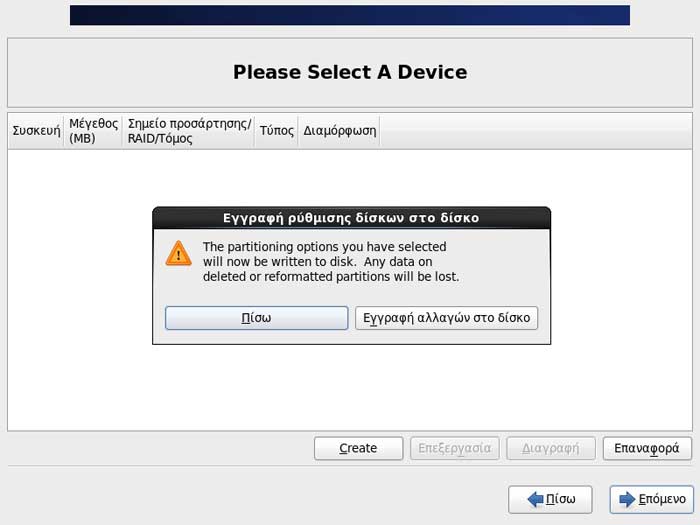Click the Εγγραφή ρύθμισης δίσκων dialog title bar
Viewport: 700px width, 525px height.
[x=351, y=218]
